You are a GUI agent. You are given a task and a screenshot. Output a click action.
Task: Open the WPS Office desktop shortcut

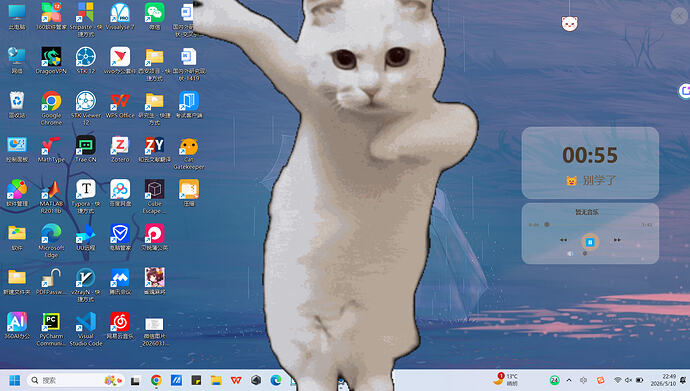point(120,105)
